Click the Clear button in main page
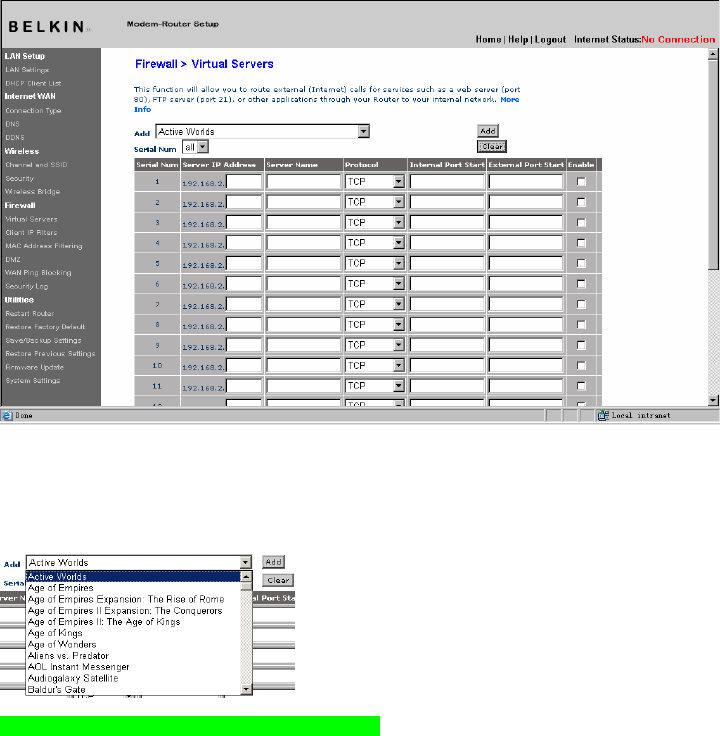720x736 pixels. [x=492, y=146]
